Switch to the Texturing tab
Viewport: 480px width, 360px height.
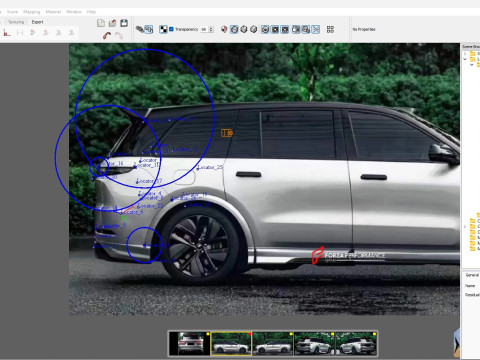pyautogui.click(x=16, y=22)
